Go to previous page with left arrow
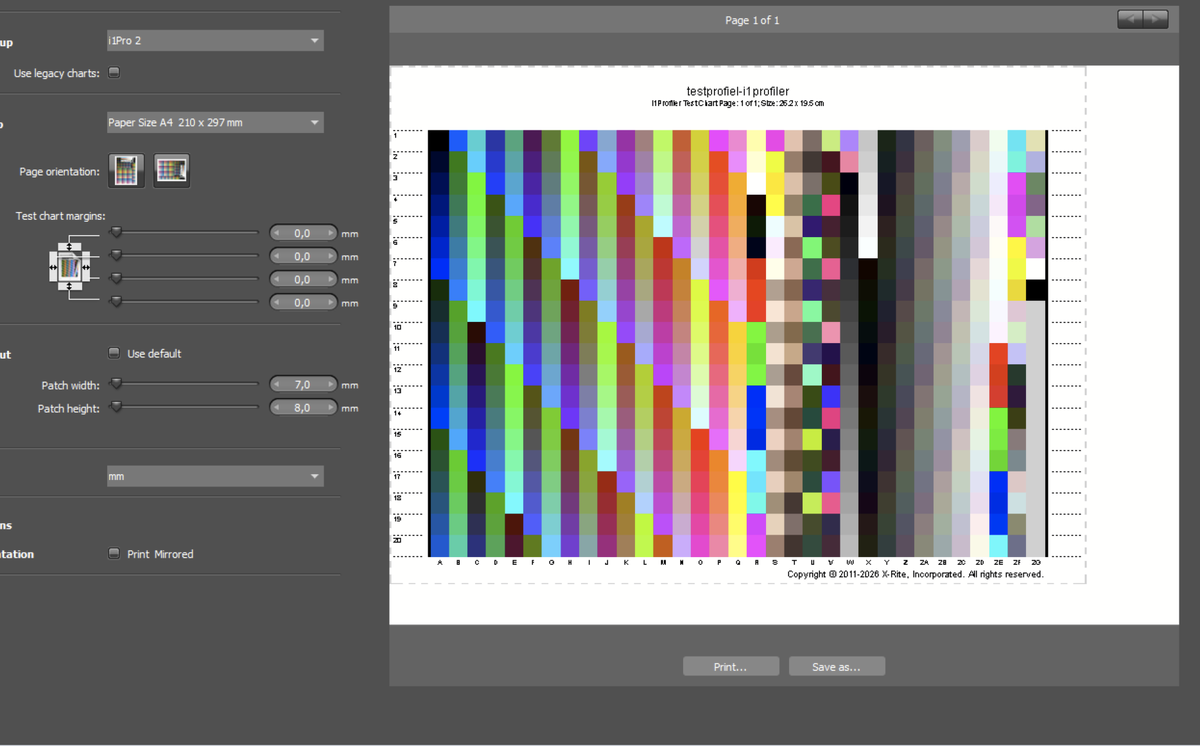 (1130, 20)
